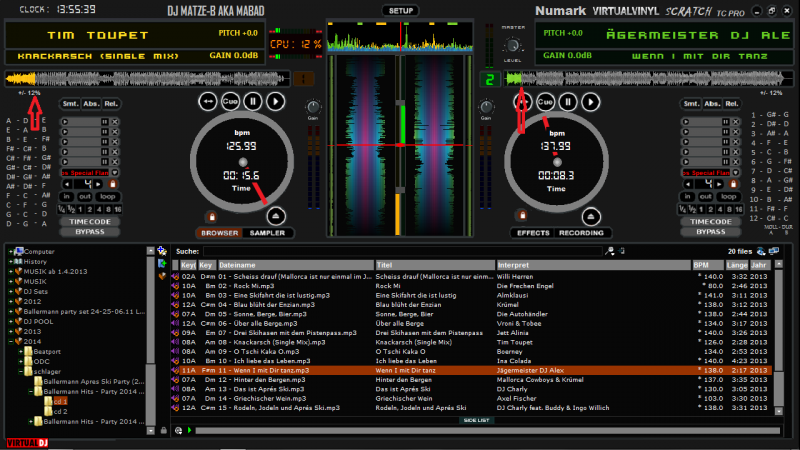
Task: Eject the track from the left deck
Action: click(x=277, y=215)
